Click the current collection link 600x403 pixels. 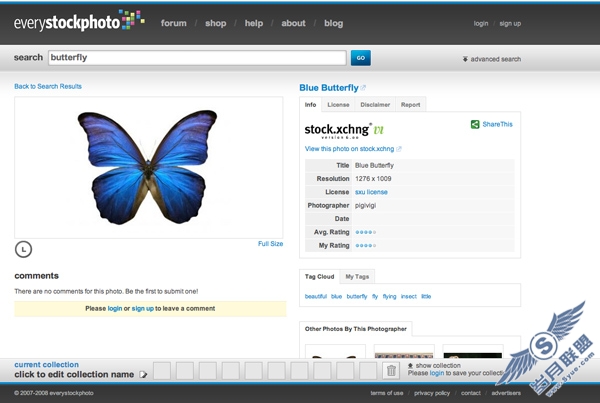point(46,364)
